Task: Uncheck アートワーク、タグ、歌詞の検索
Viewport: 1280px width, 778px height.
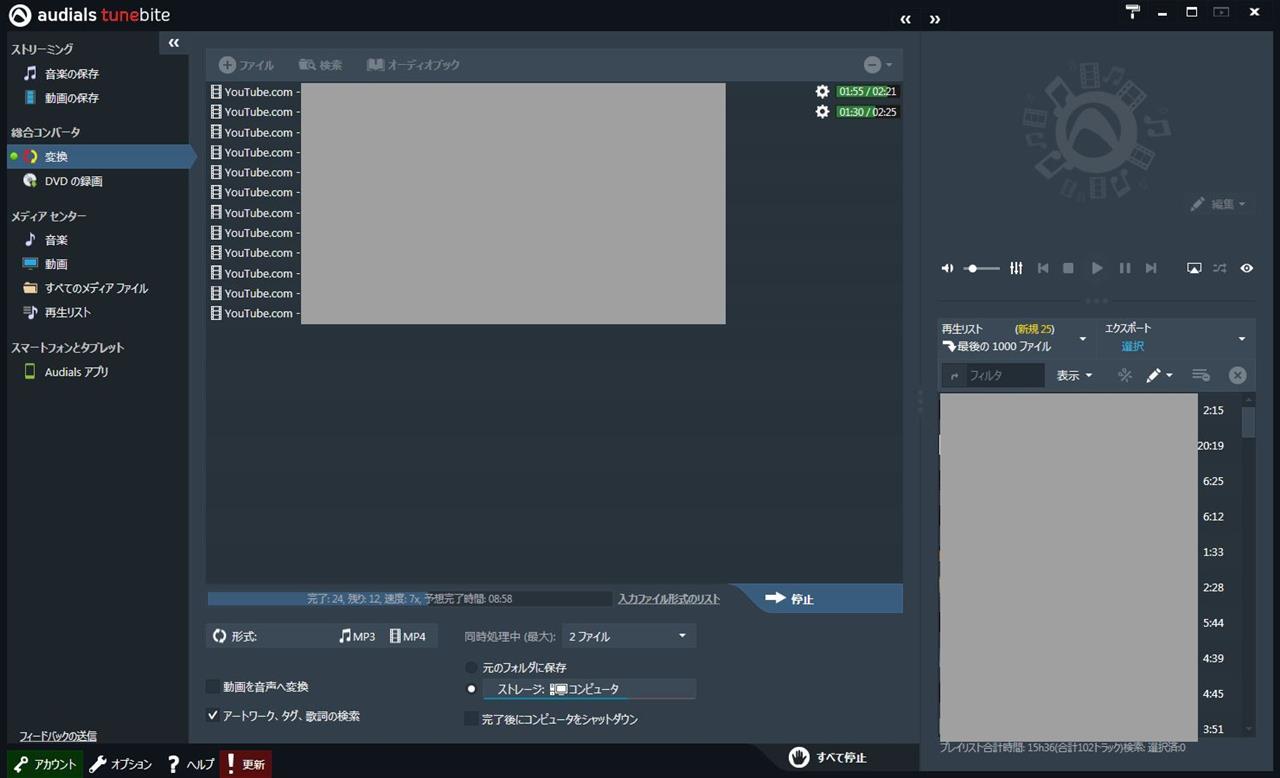Action: (212, 716)
